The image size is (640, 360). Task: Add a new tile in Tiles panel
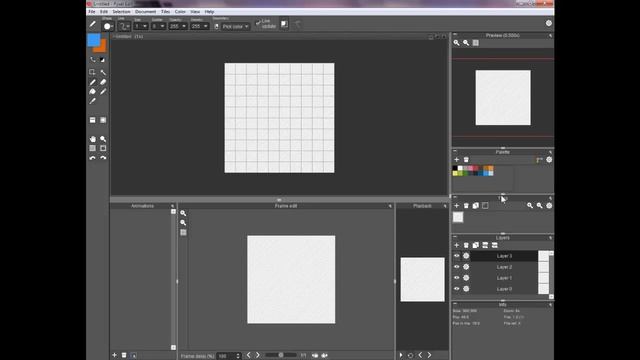[457, 206]
